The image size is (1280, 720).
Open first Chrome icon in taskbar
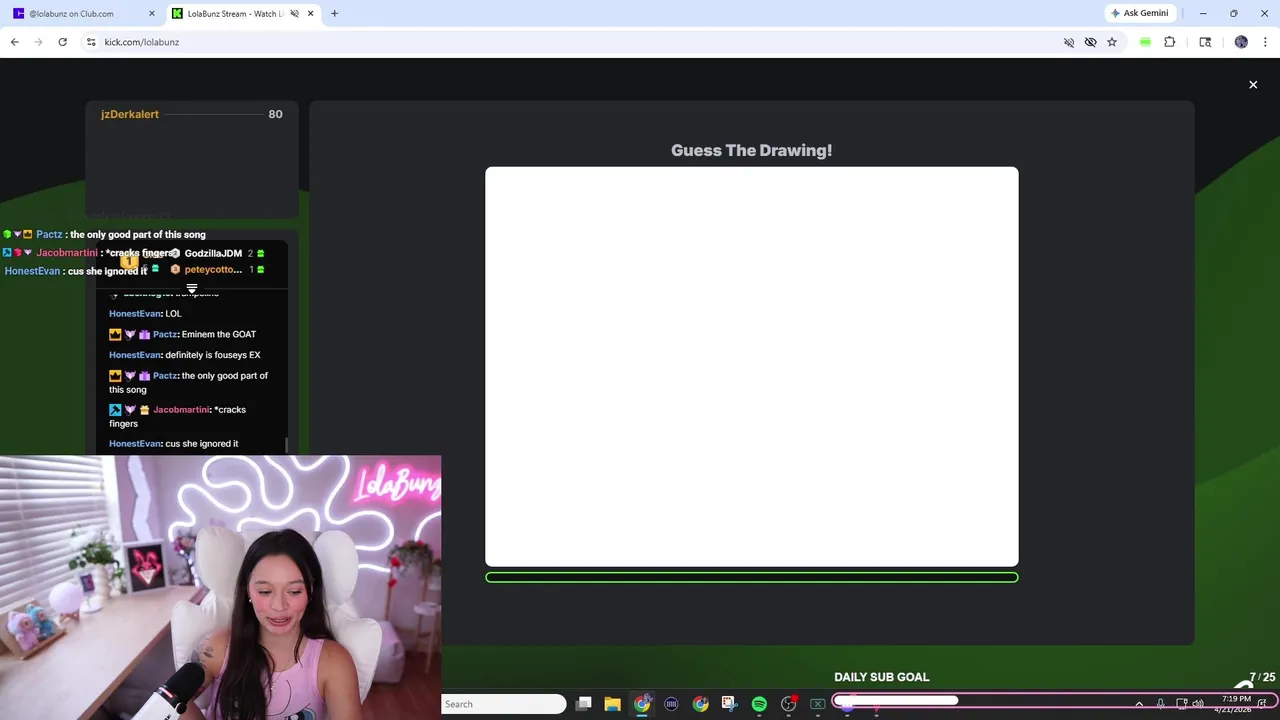click(642, 704)
